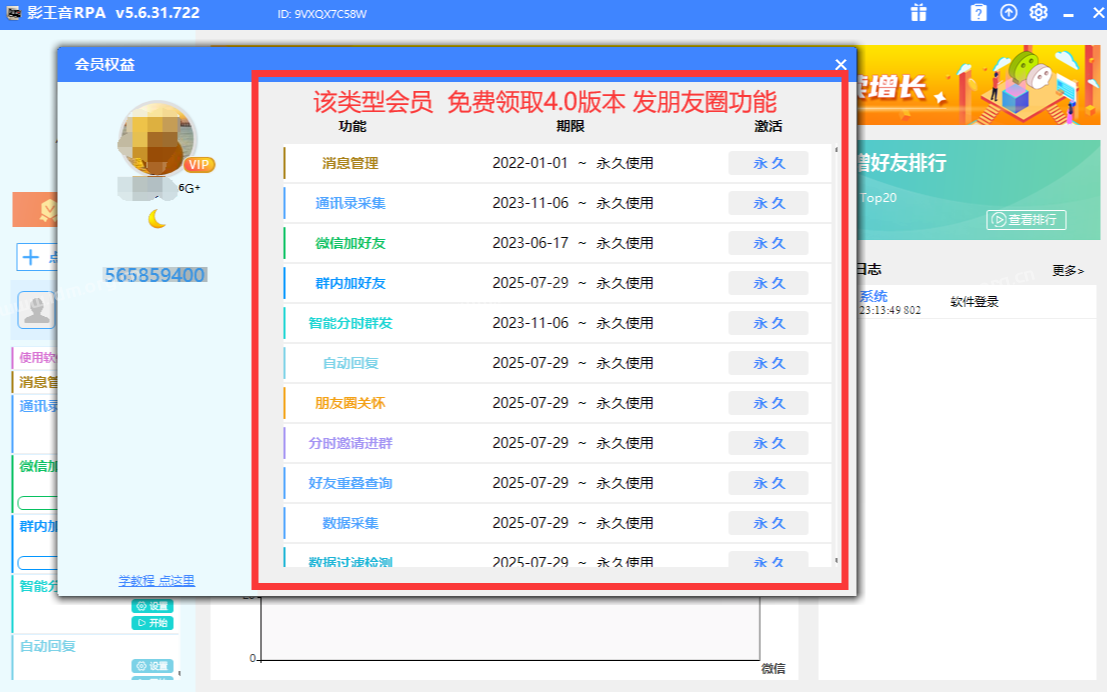
Task: Click 永久 button for 朋友圈关怀 row
Action: point(768,403)
